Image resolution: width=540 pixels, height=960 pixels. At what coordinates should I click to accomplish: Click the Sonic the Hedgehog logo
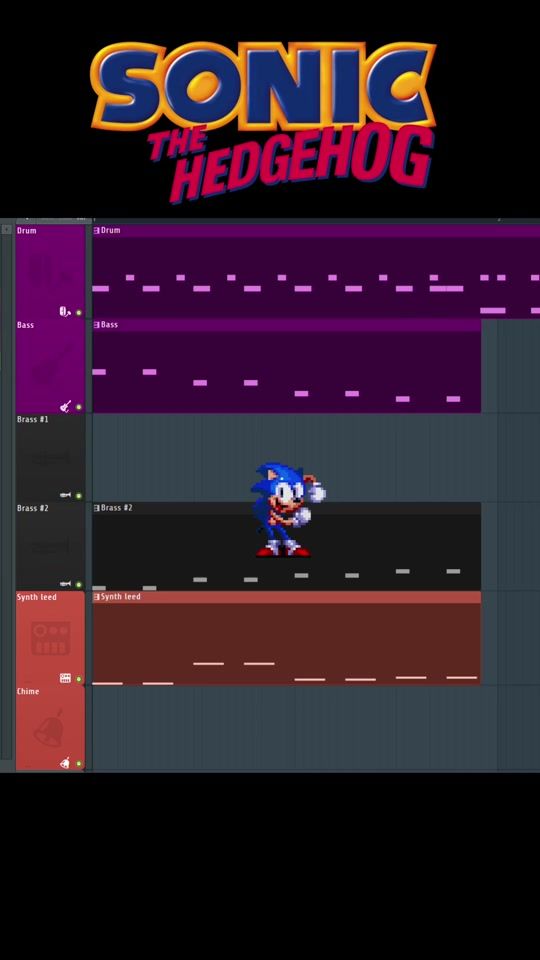263,121
